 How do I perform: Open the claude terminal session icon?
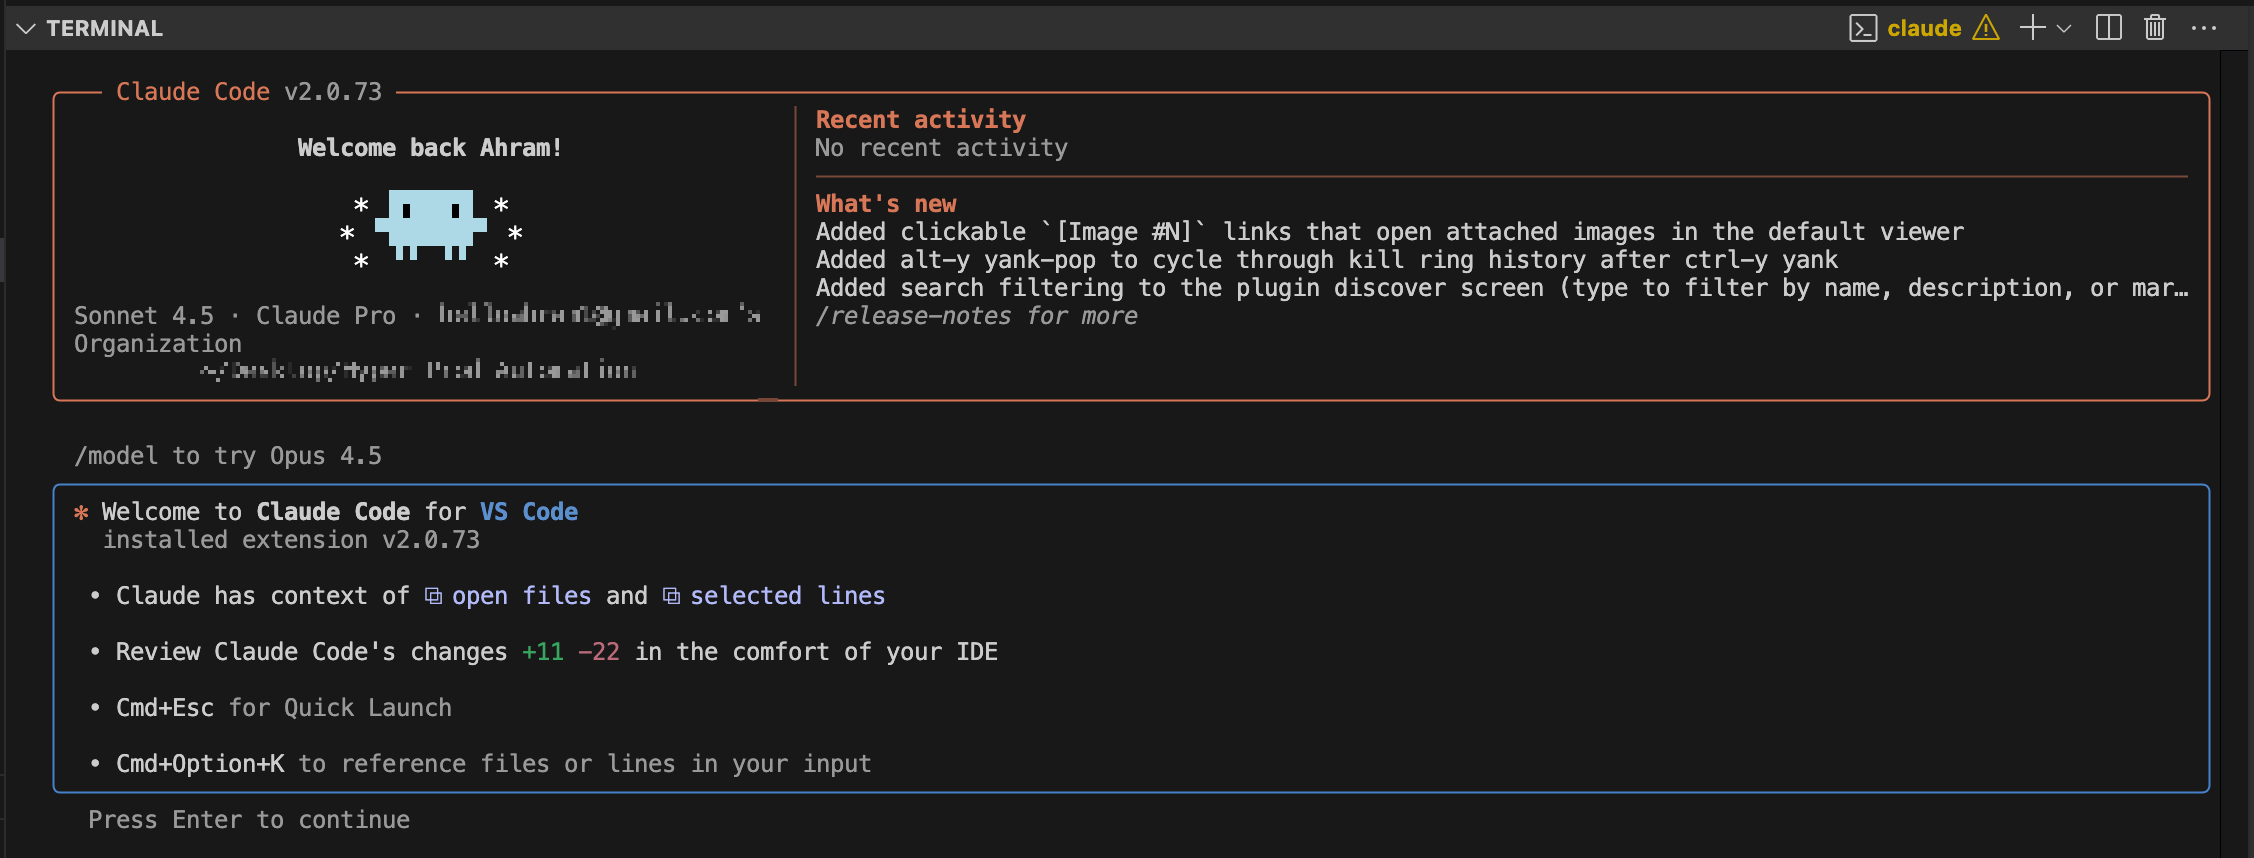pos(1863,28)
